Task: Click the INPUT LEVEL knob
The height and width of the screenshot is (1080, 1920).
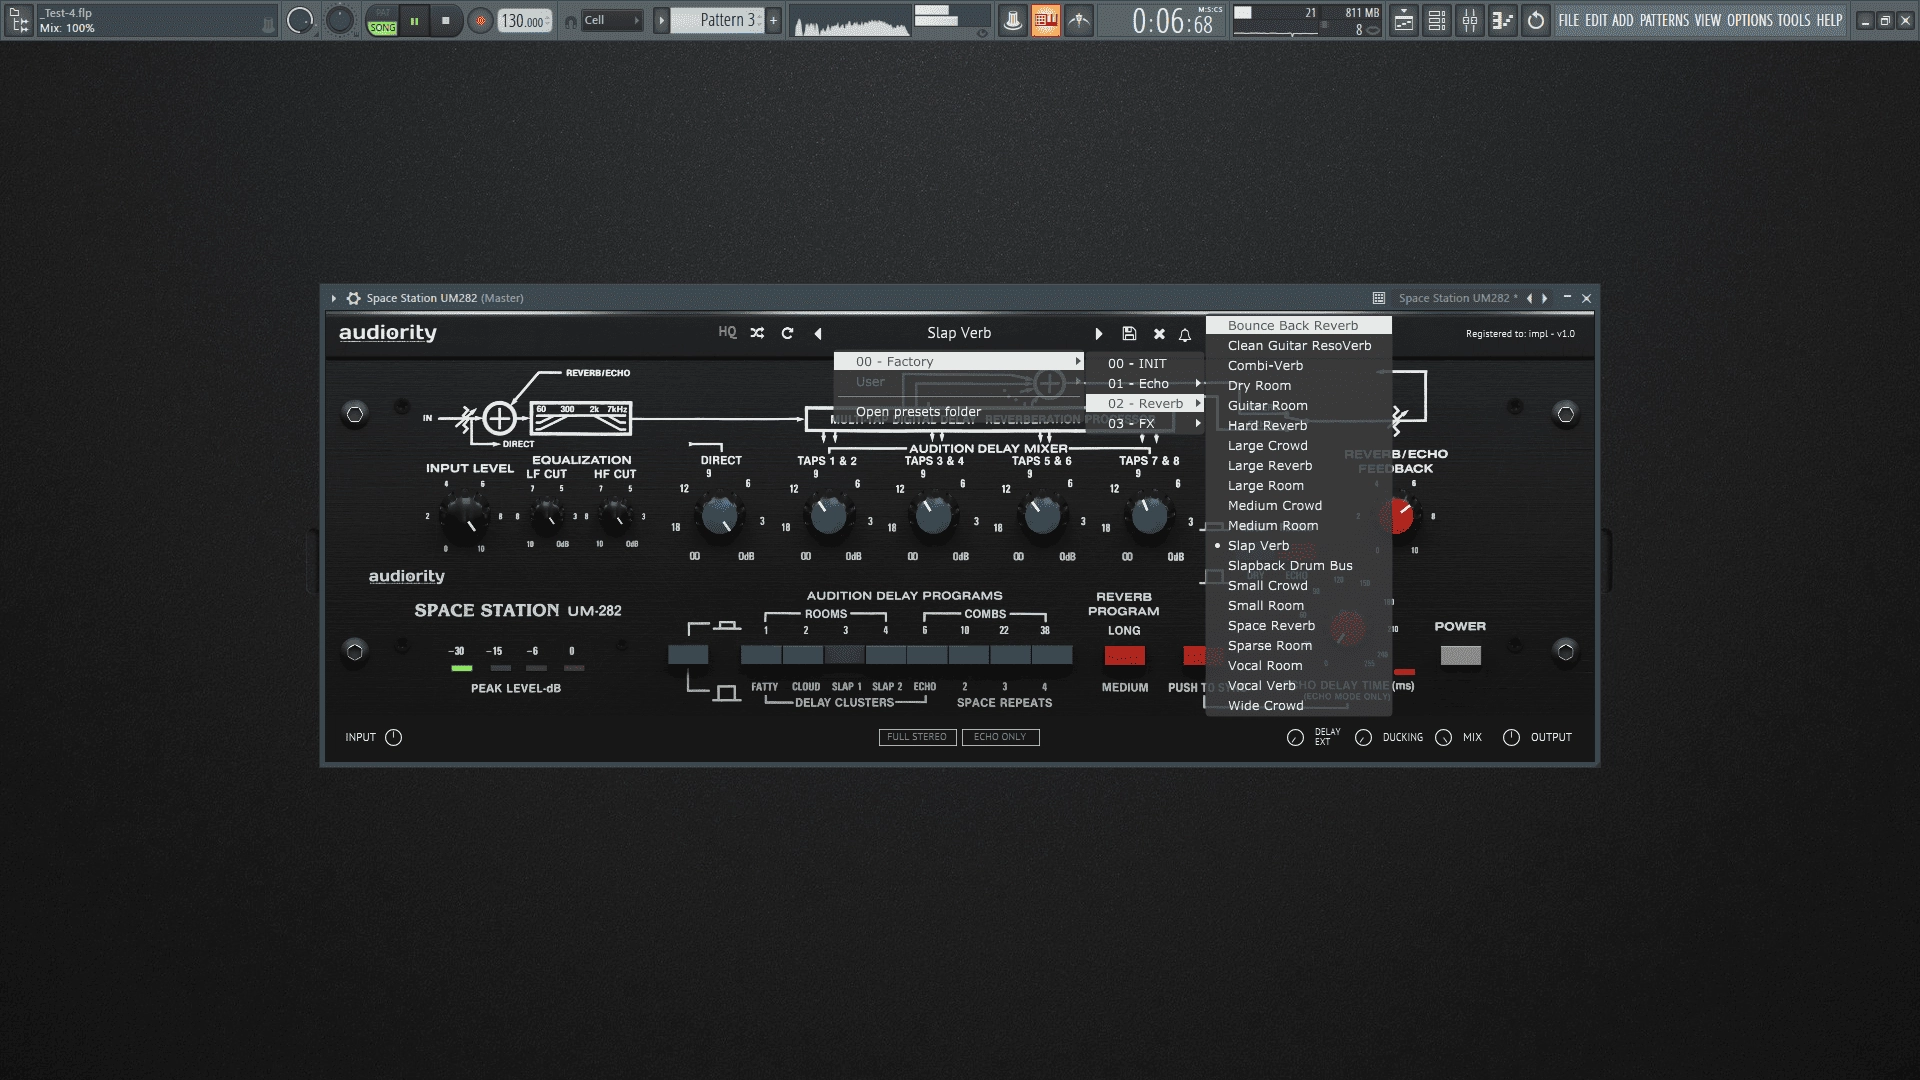Action: pyautogui.click(x=465, y=516)
